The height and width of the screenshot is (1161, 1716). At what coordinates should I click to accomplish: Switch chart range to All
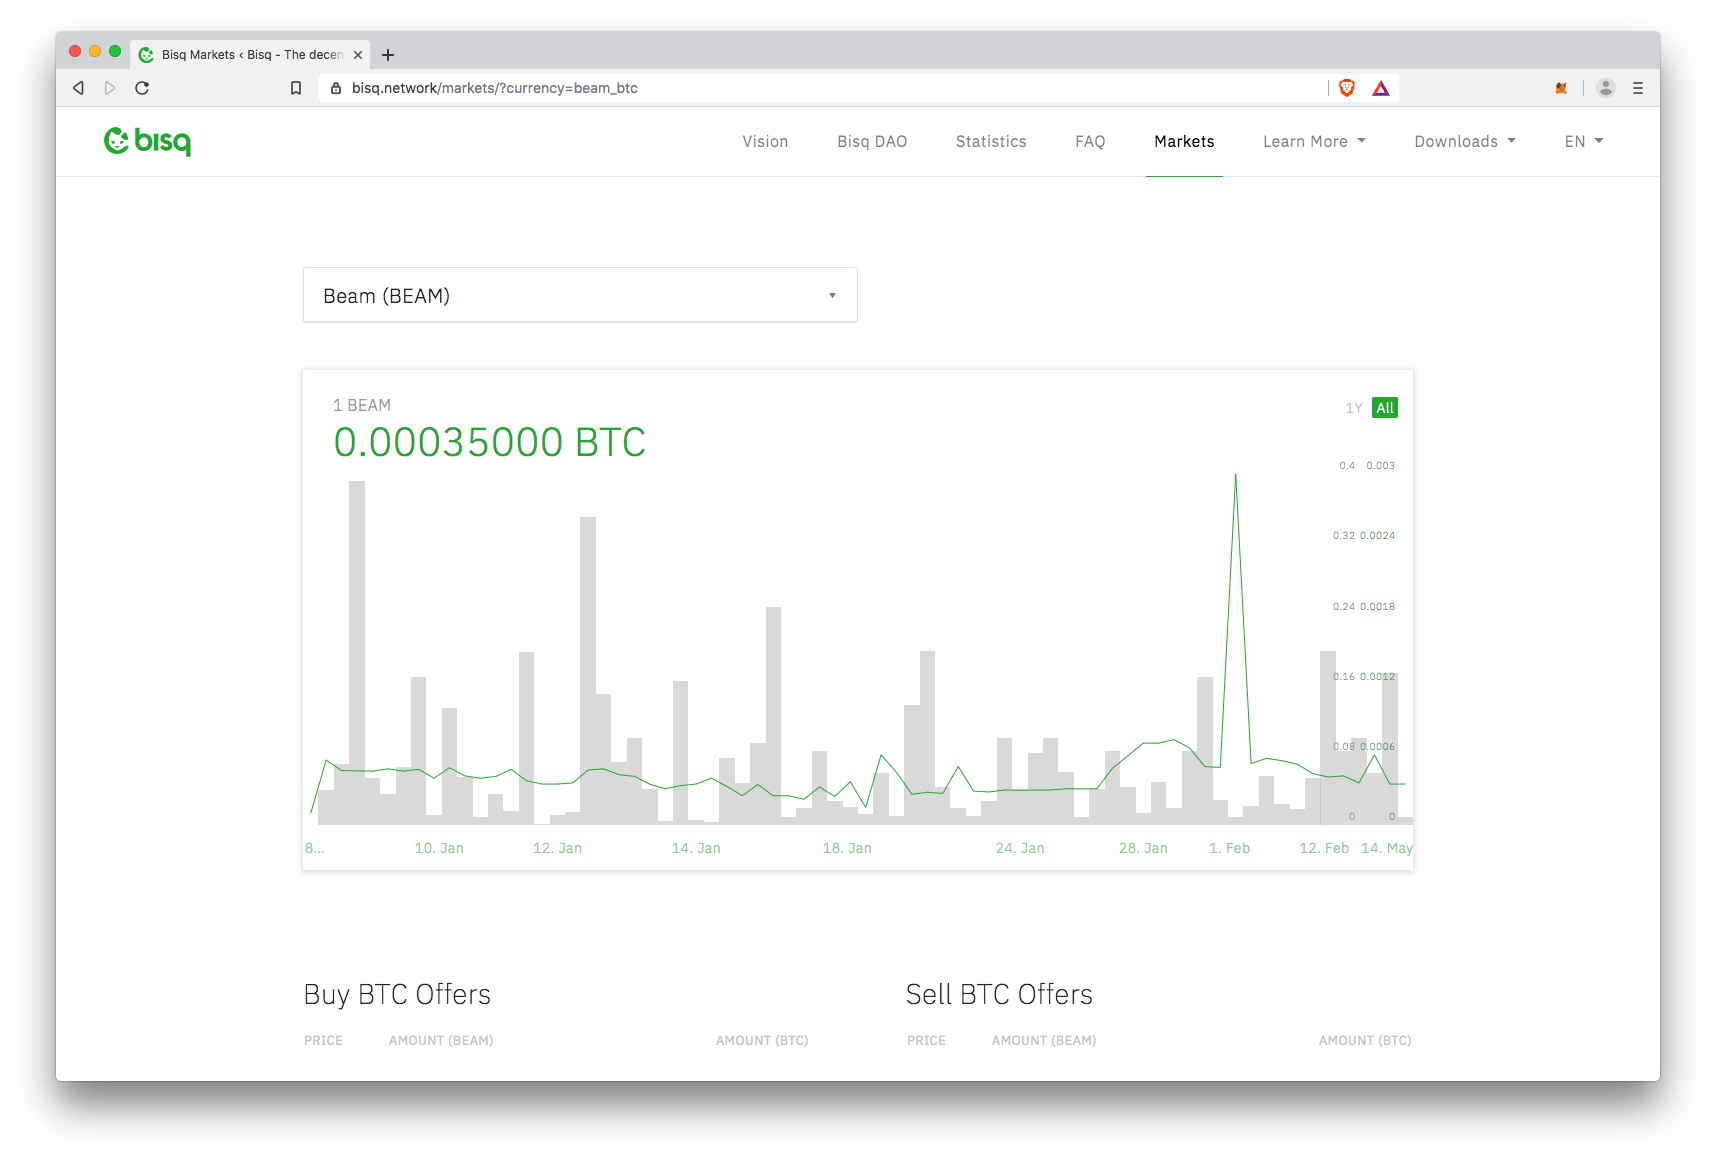[1385, 408]
